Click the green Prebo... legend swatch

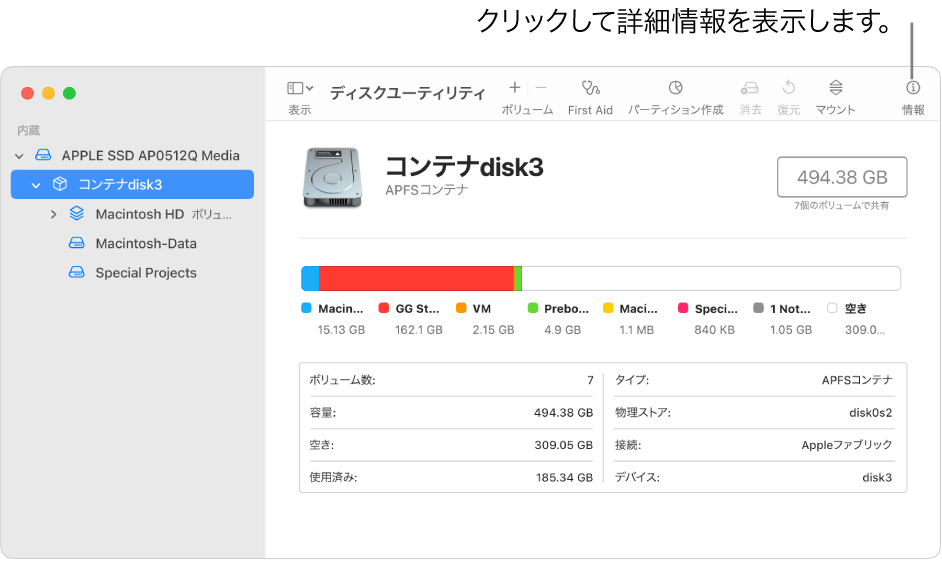(x=532, y=308)
